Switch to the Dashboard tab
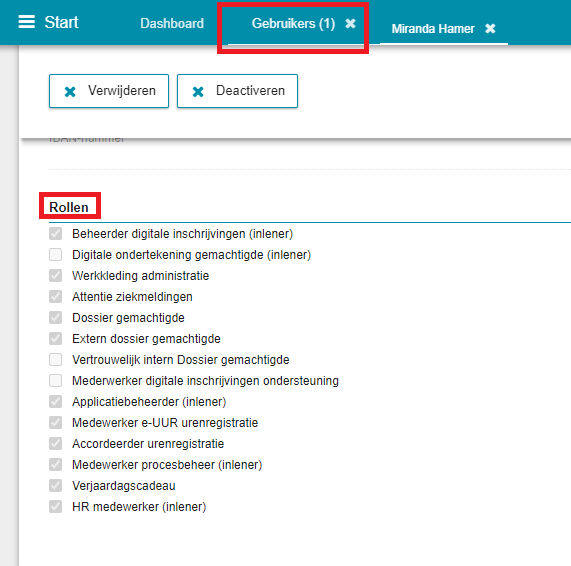Image resolution: width=571 pixels, height=566 pixels. pyautogui.click(x=172, y=23)
